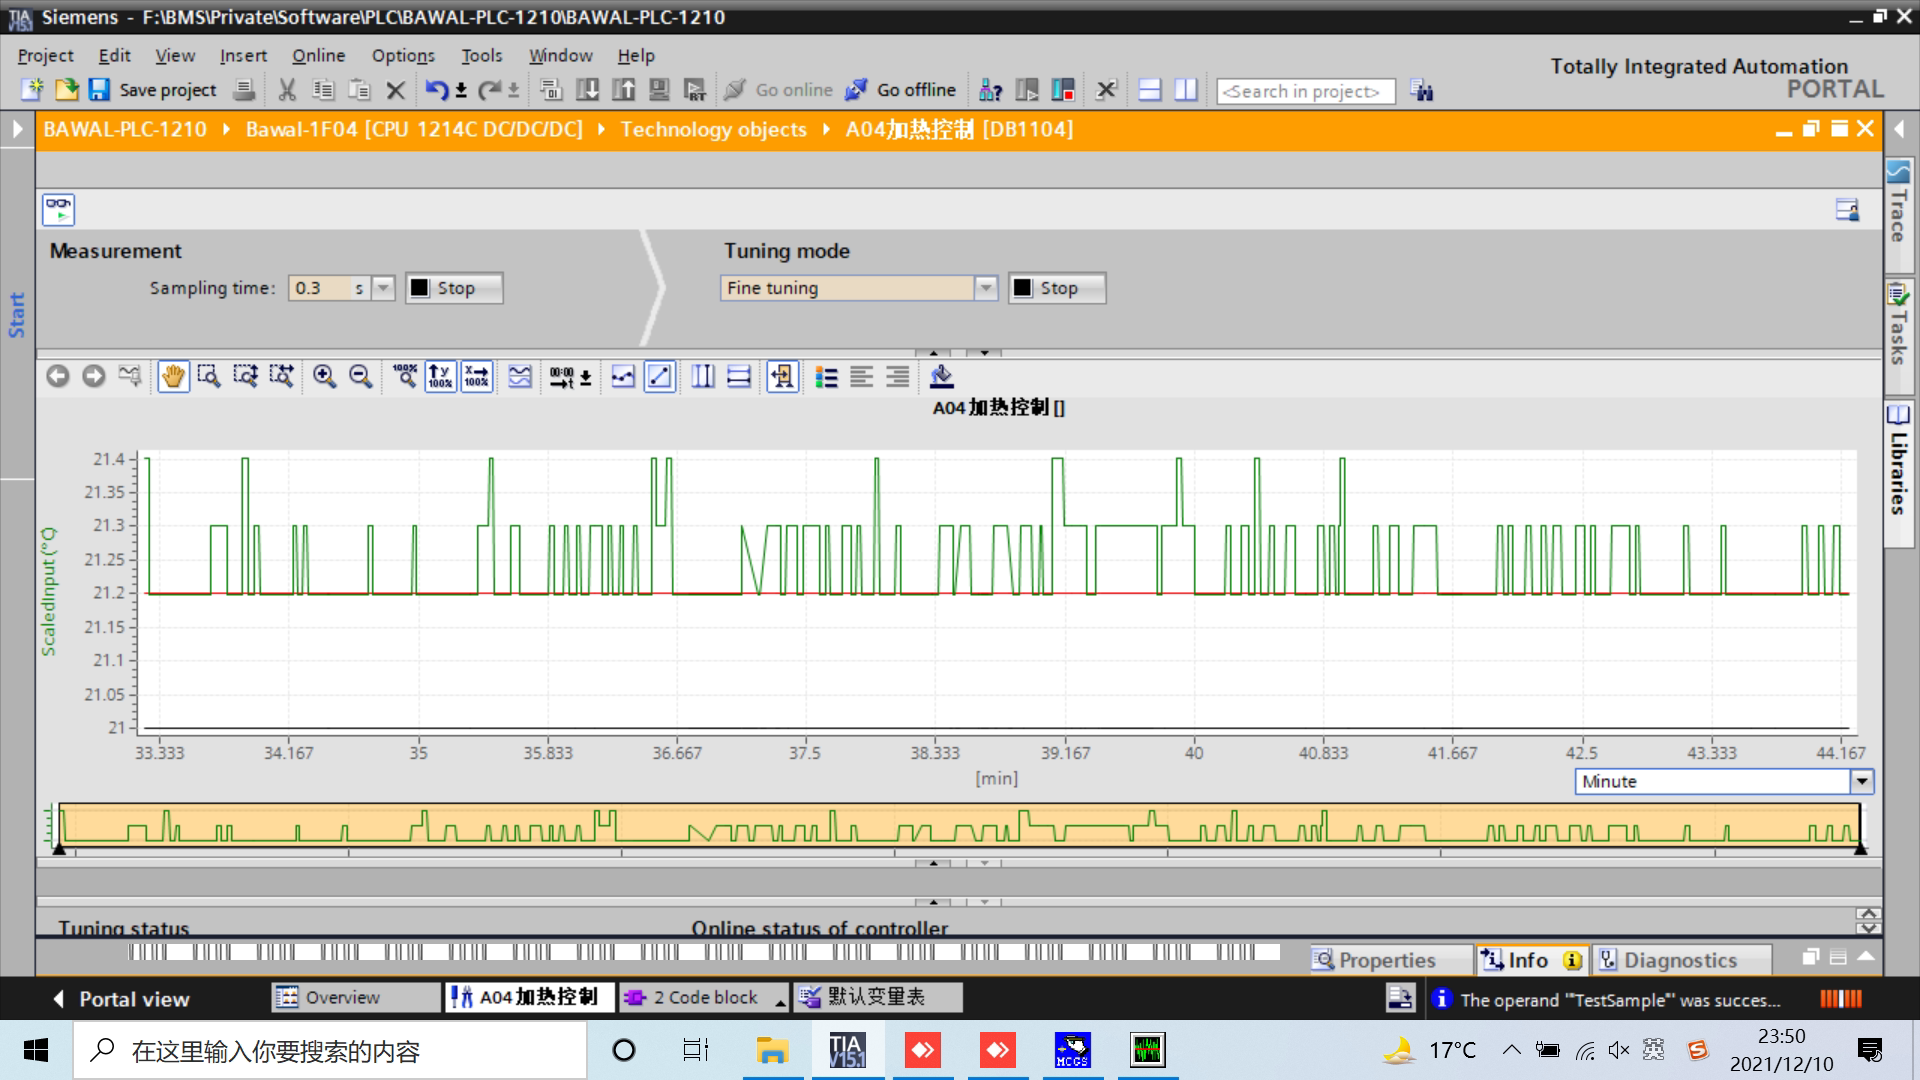
Task: Open the sampling time unit dropdown
Action: (x=383, y=288)
